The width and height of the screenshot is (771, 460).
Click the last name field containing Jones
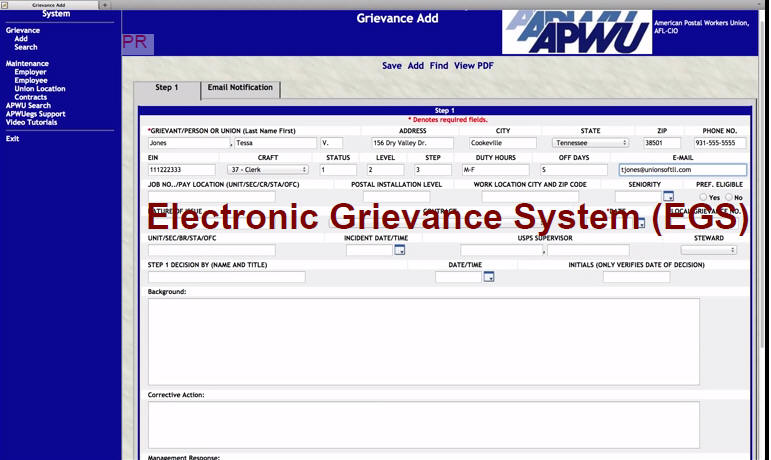click(x=189, y=143)
